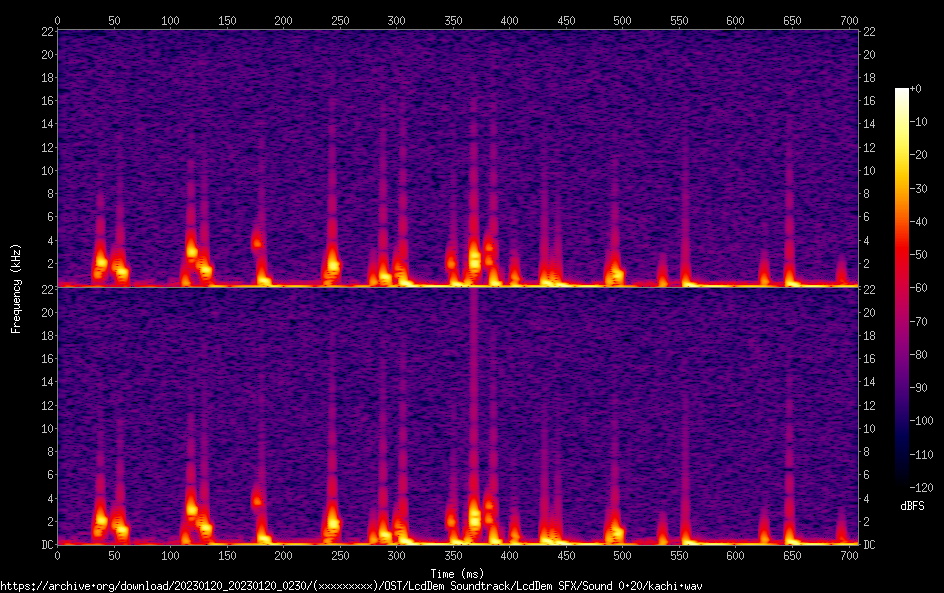Select the 100 tick on the top time axis
Image resolution: width=944 pixels, height=593 pixels.
pos(170,20)
